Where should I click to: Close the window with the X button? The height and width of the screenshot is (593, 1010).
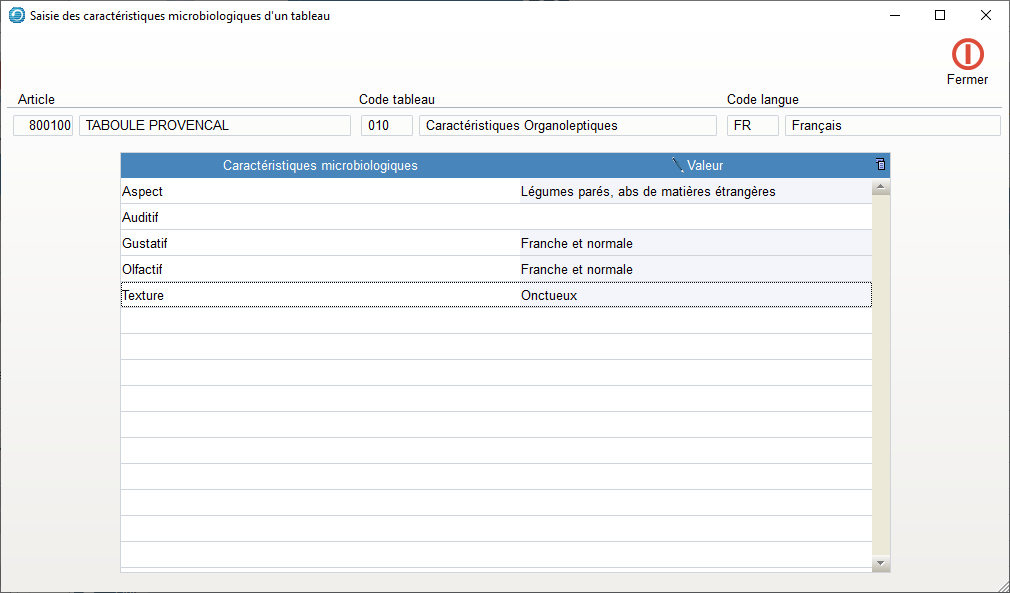pyautogui.click(x=985, y=15)
